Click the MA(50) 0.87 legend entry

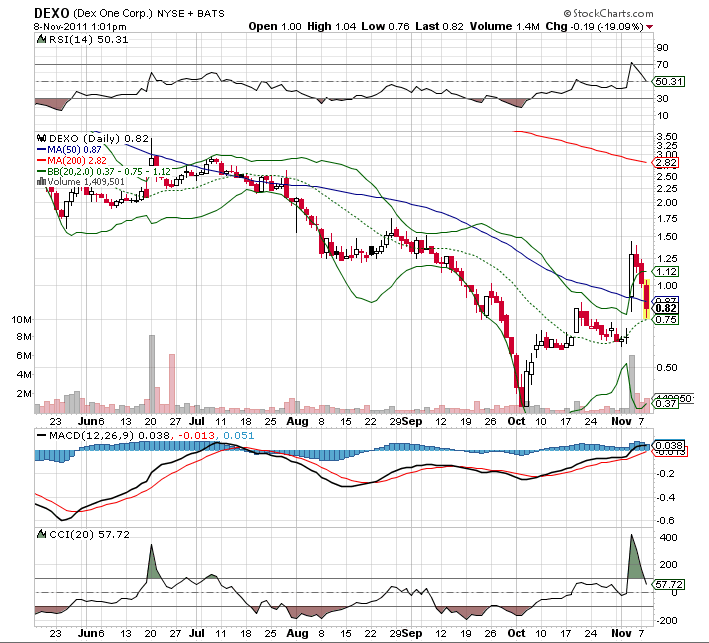point(74,149)
